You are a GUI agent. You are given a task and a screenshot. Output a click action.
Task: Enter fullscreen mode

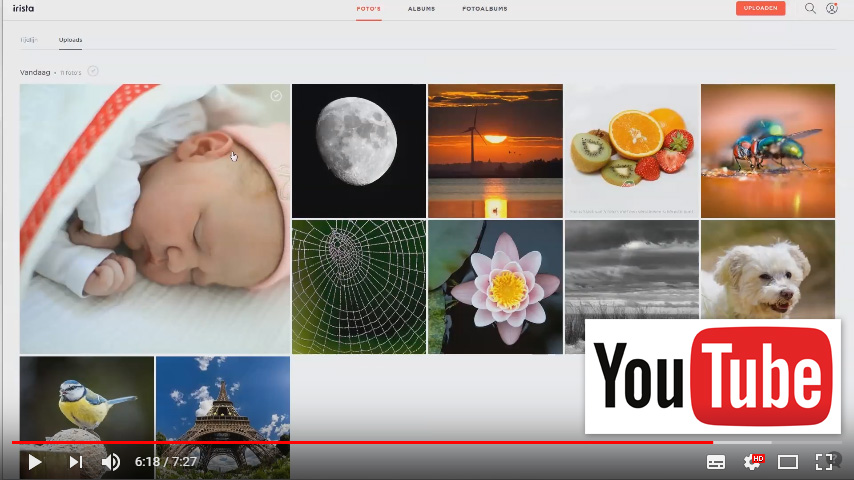(824, 462)
